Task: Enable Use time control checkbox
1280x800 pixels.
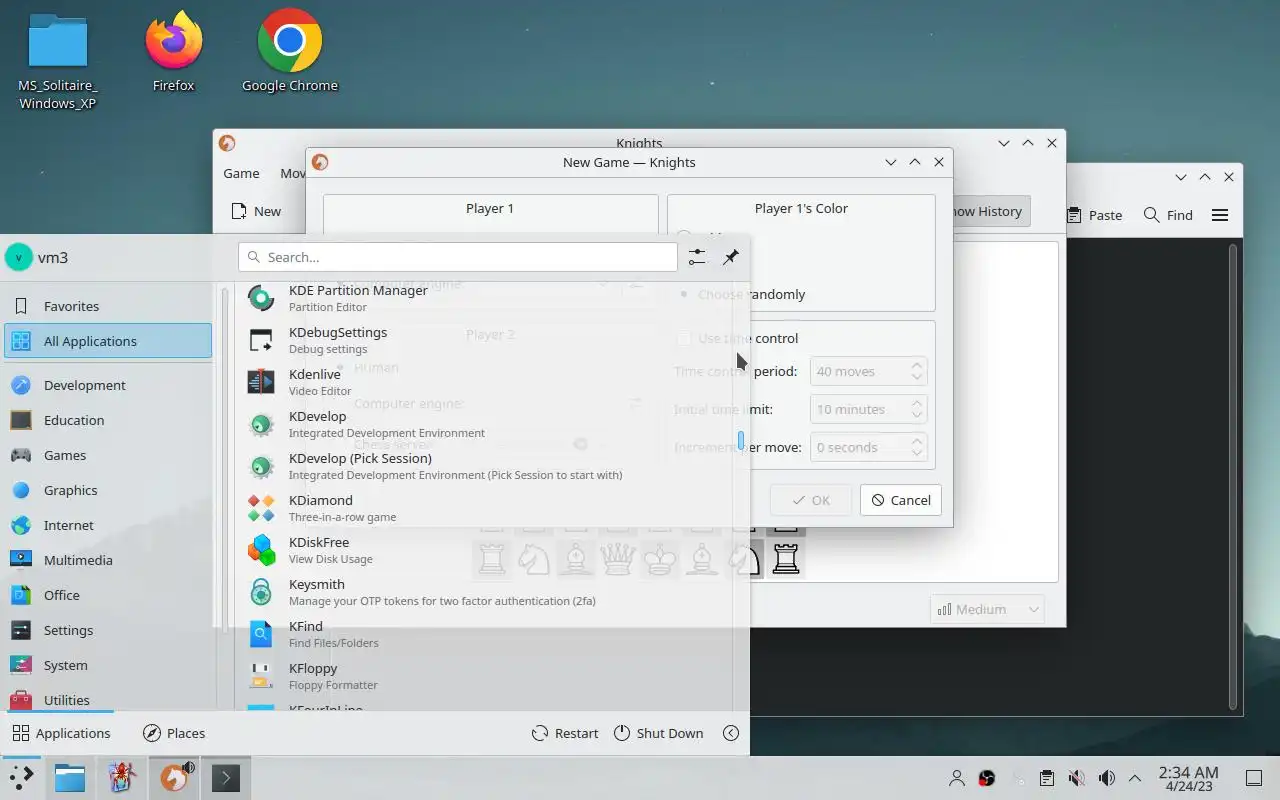Action: click(738, 338)
